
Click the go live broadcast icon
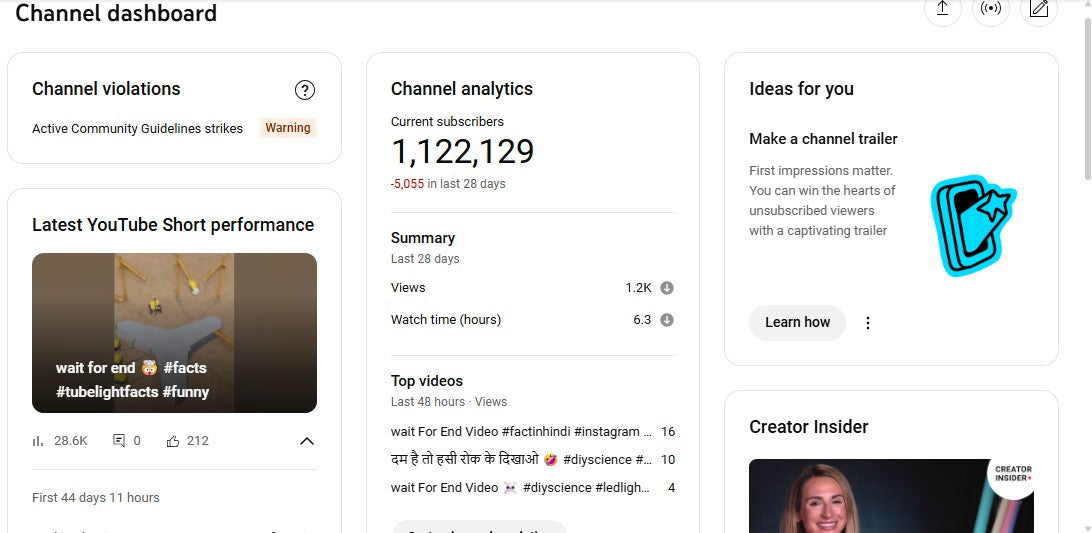coord(990,9)
